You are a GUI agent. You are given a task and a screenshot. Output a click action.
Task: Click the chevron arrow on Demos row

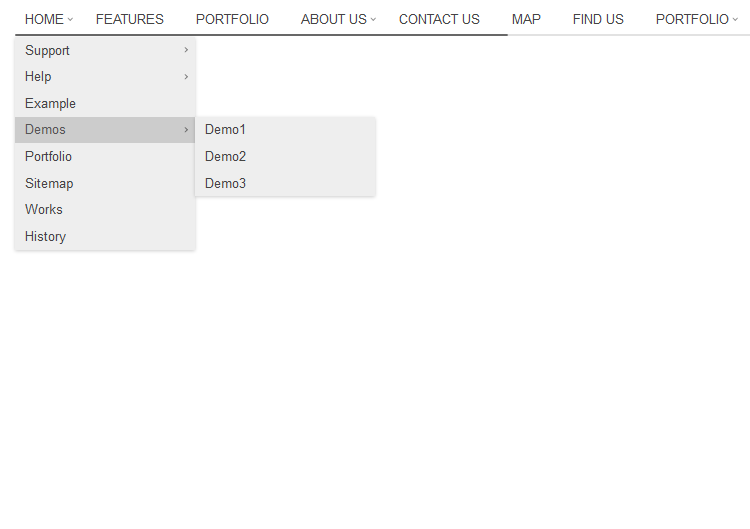186,130
